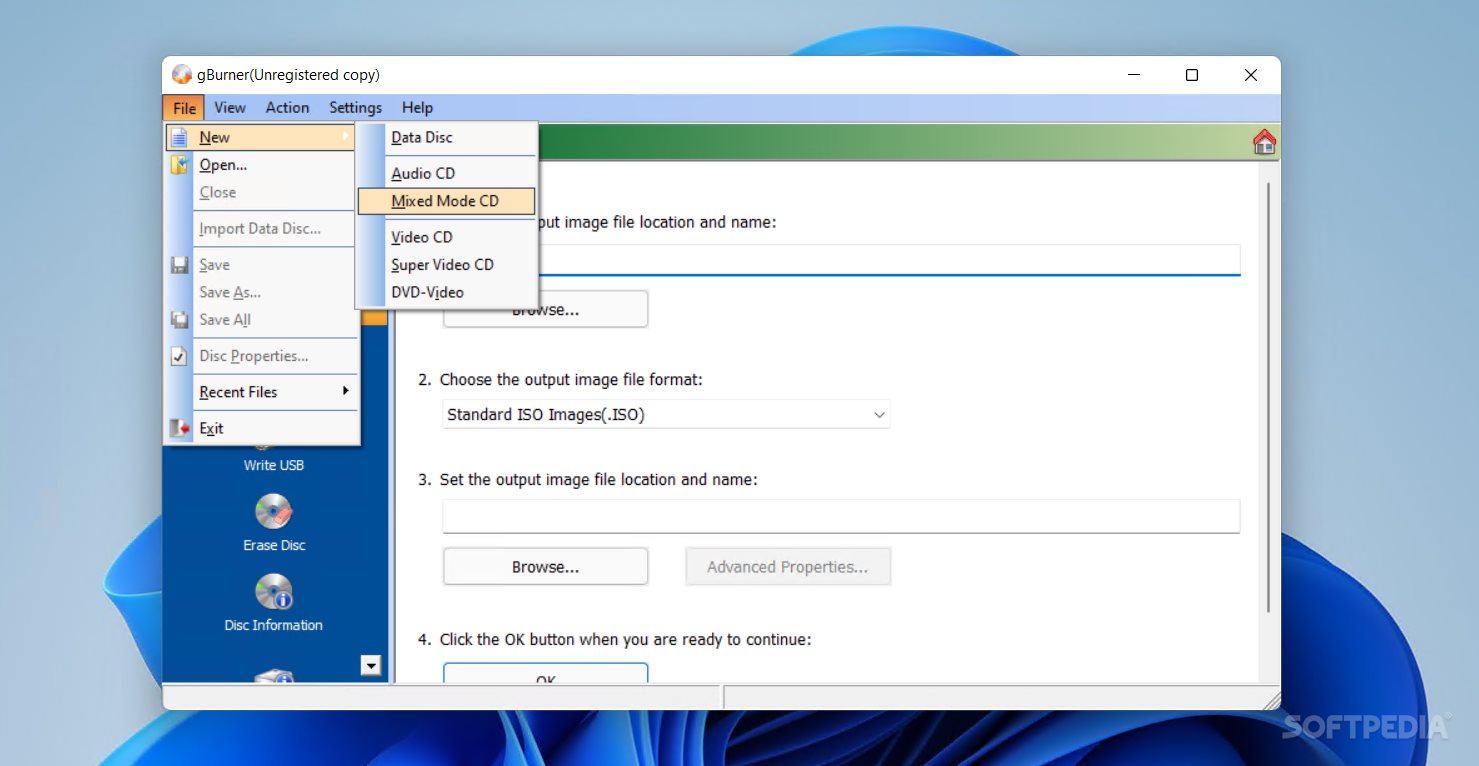1479x766 pixels.
Task: Open the output image file format dropdown
Action: [x=666, y=414]
